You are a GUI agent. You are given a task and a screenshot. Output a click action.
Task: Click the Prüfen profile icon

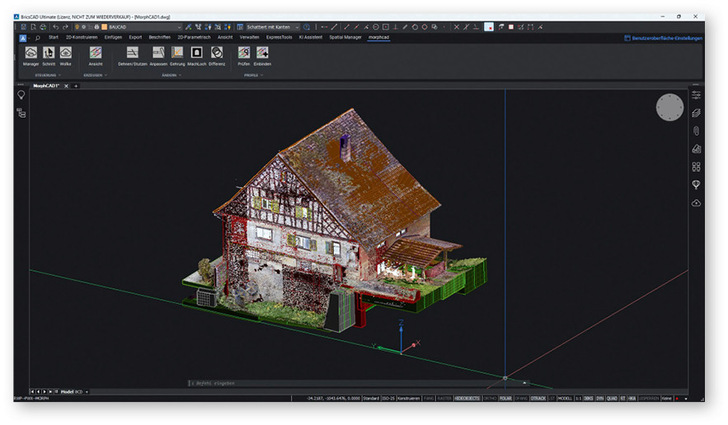(244, 54)
